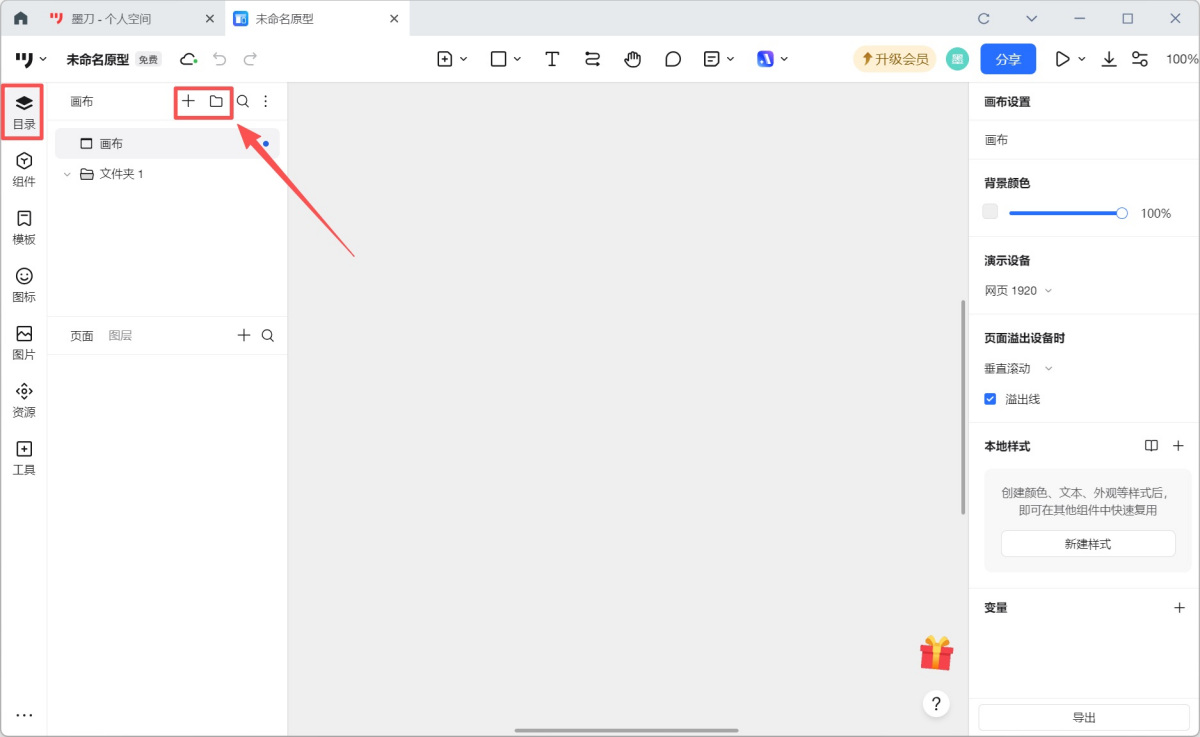Image resolution: width=1200 pixels, height=737 pixels.
Task: Click the 新建样式 button
Action: tap(1087, 544)
